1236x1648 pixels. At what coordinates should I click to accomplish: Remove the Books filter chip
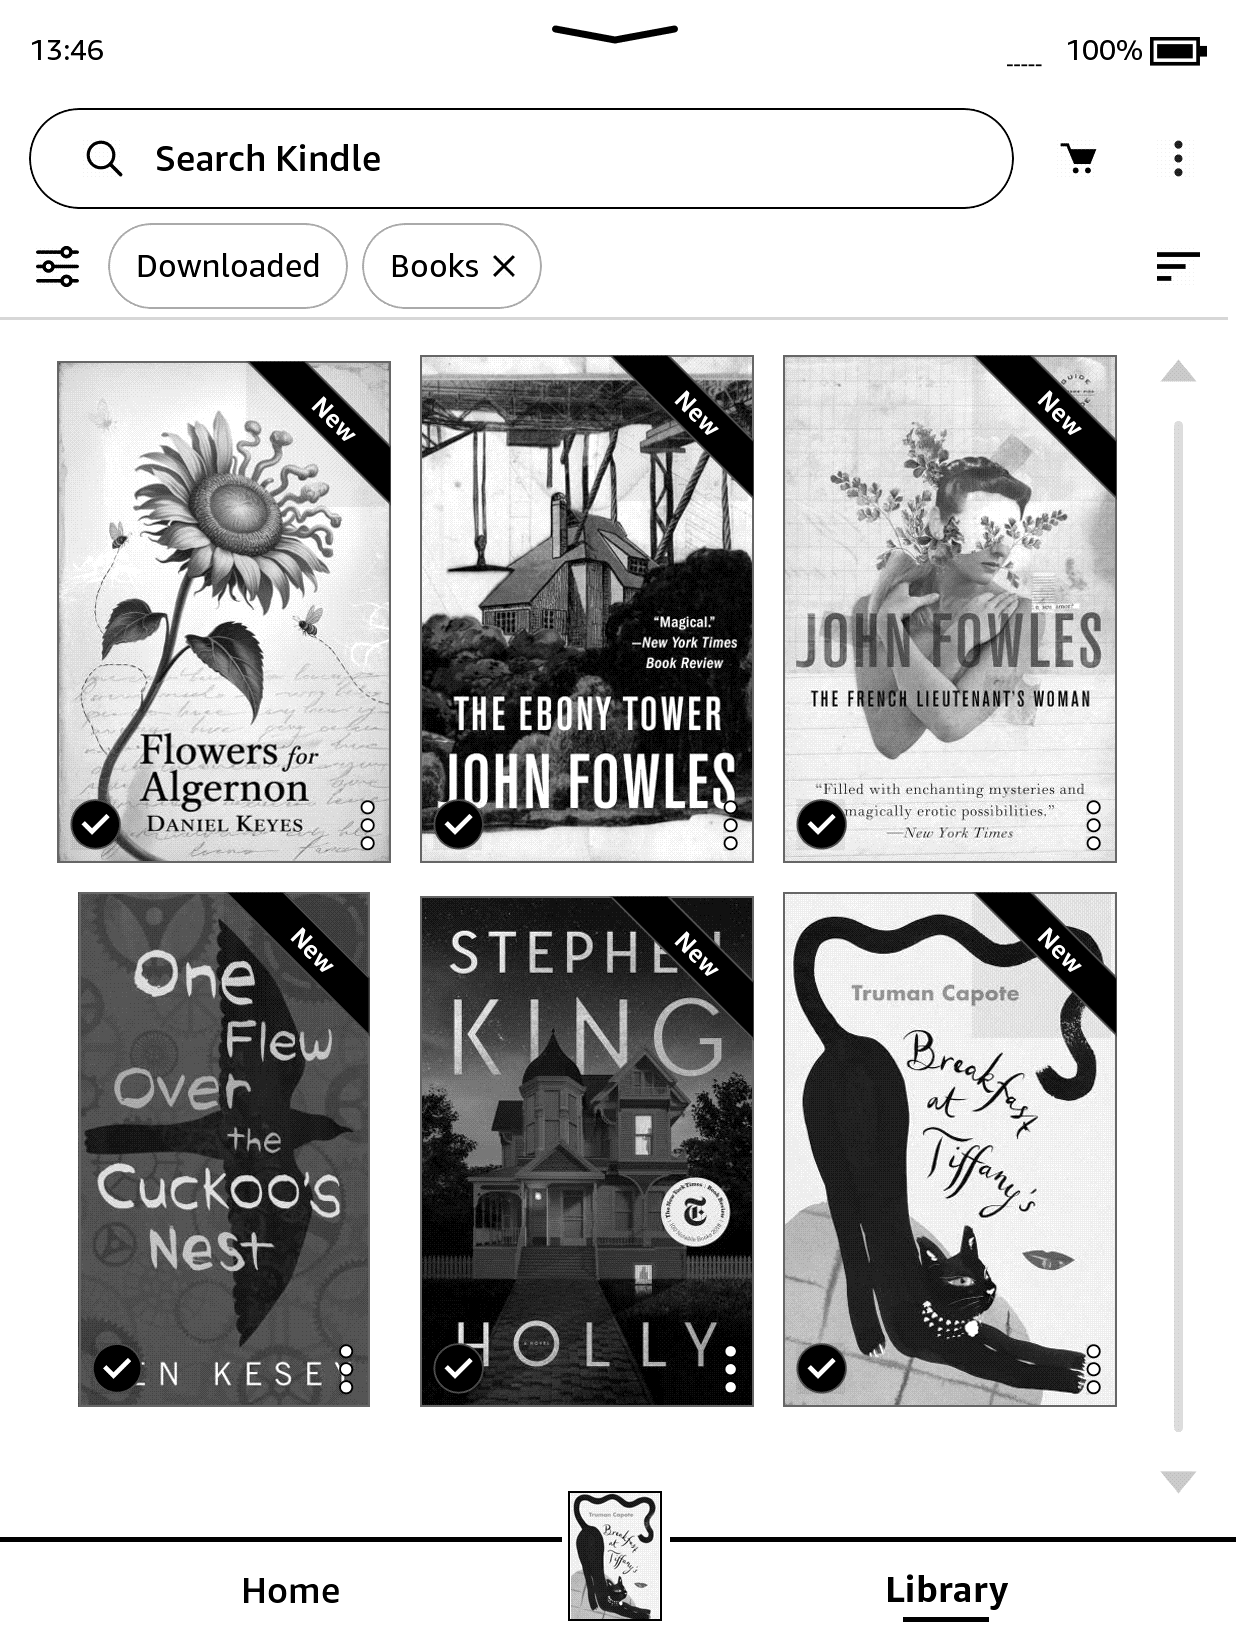pyautogui.click(x=504, y=266)
